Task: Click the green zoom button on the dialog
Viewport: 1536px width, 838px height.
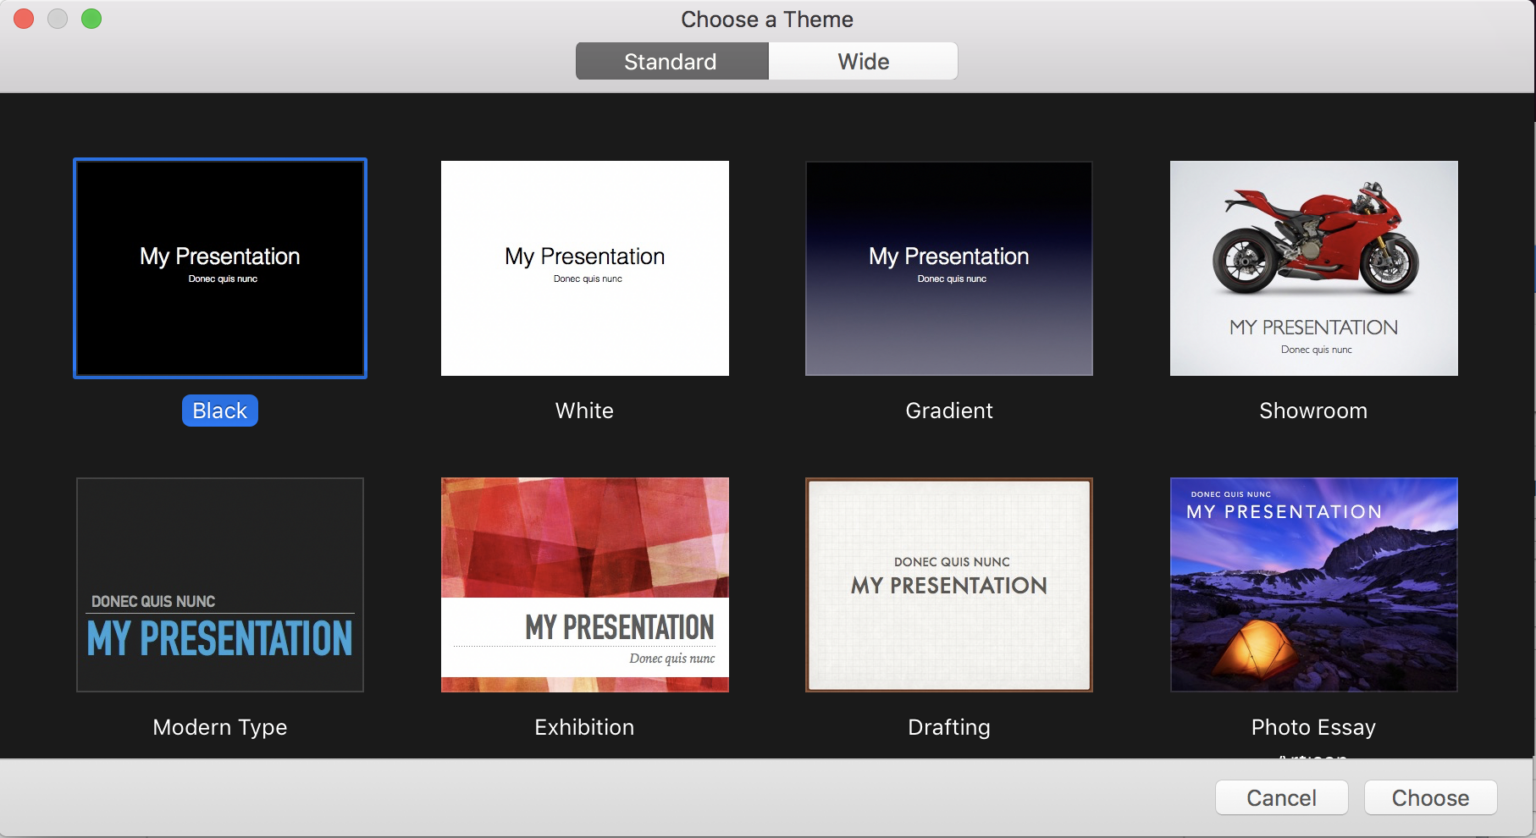Action: (90, 18)
